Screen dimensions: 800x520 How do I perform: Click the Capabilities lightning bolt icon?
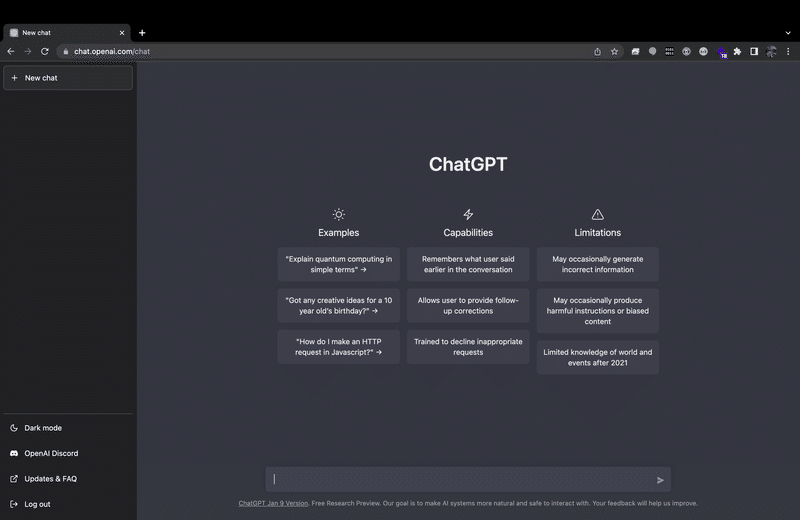click(x=468, y=214)
